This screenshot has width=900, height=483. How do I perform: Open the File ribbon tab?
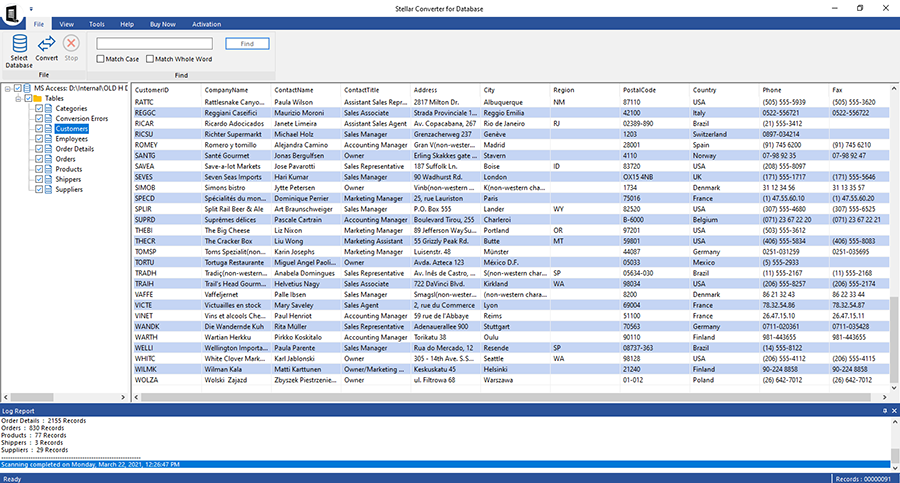(38, 24)
